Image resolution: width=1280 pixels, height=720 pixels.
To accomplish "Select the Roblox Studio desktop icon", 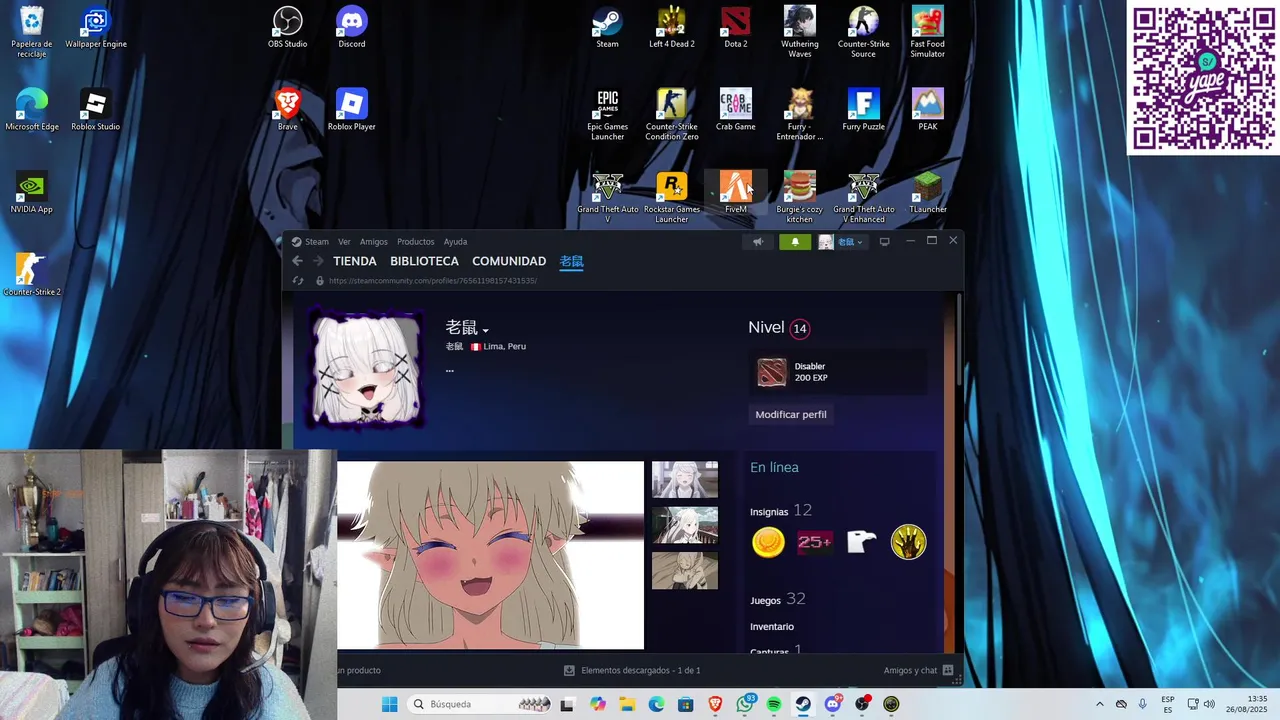I will [96, 110].
